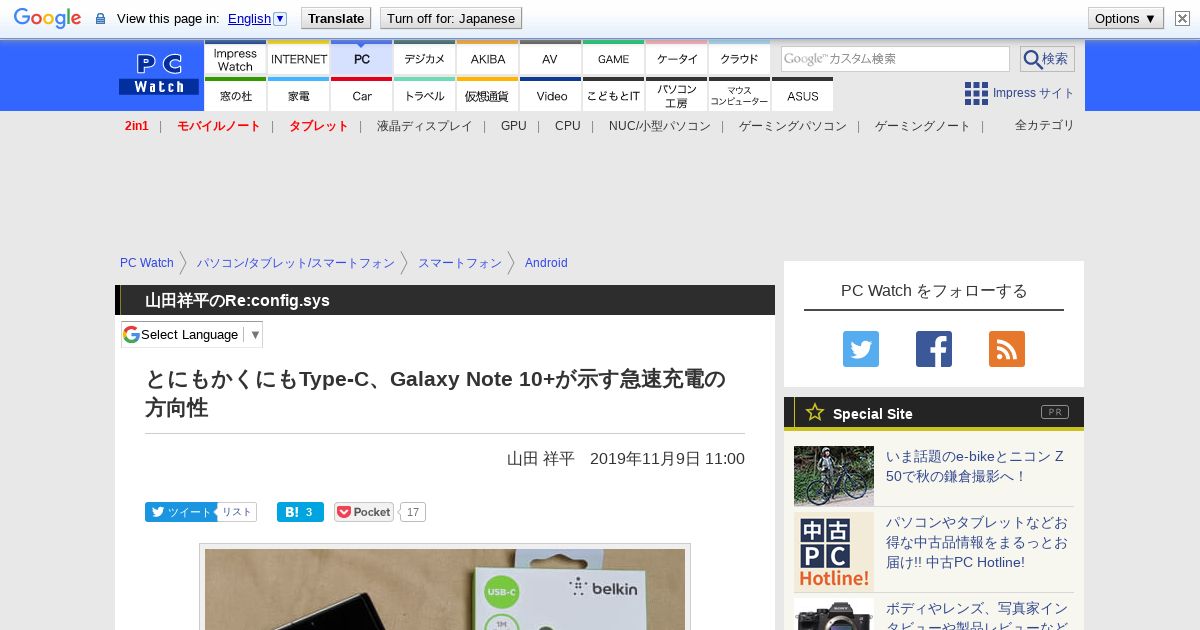This screenshot has height=630, width=1200.
Task: Click パソコン/タブレット/スマートフォン breadcrumb
Action: tap(296, 263)
